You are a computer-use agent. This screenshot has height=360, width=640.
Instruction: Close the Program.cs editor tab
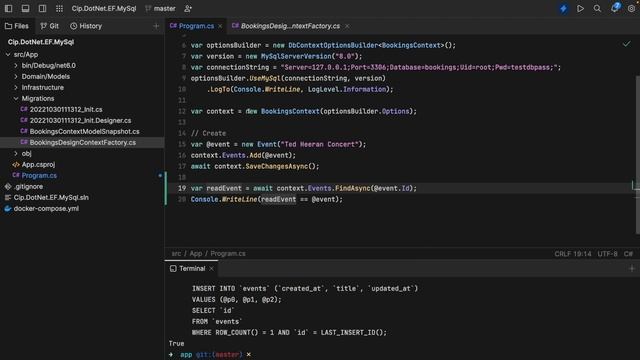click(220, 26)
